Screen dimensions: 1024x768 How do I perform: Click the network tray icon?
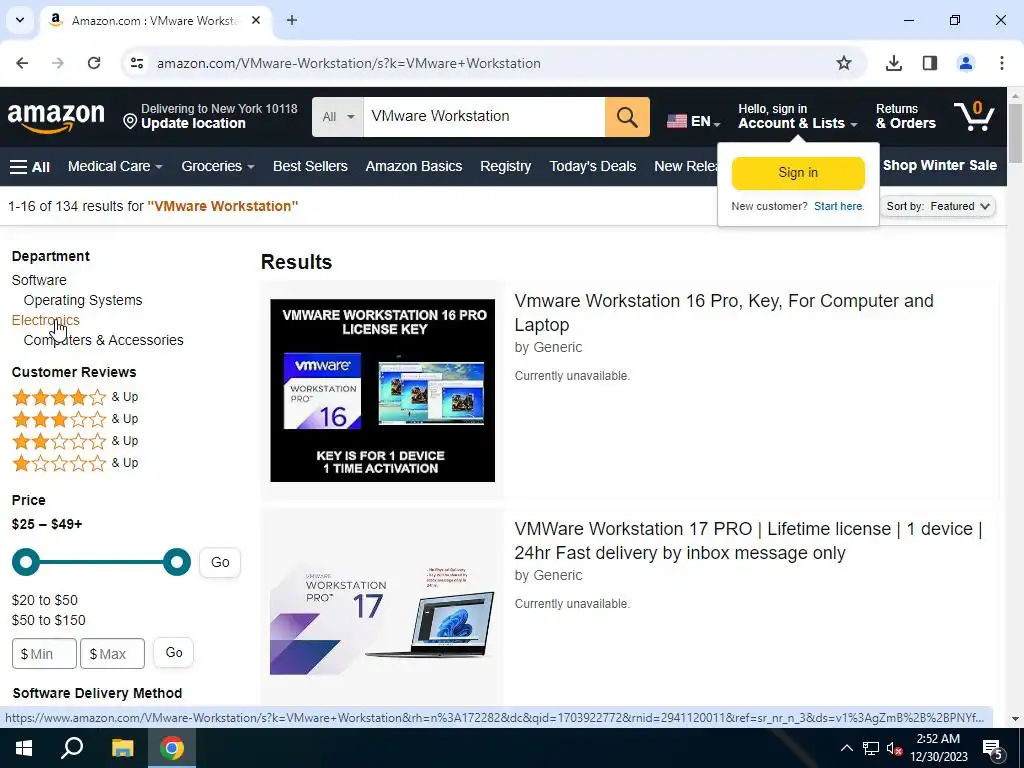[871, 748]
